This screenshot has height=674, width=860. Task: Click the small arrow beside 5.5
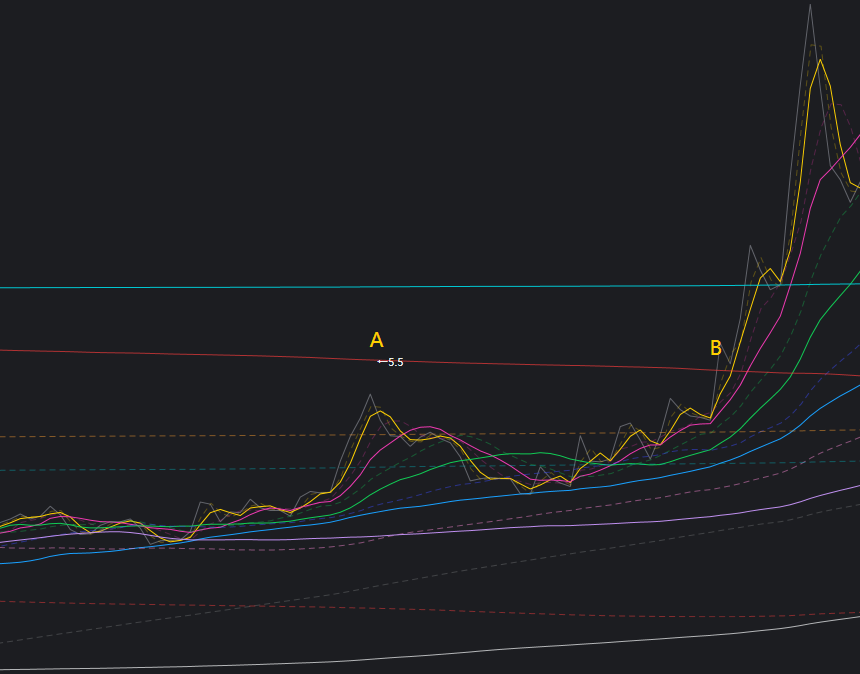pos(381,362)
